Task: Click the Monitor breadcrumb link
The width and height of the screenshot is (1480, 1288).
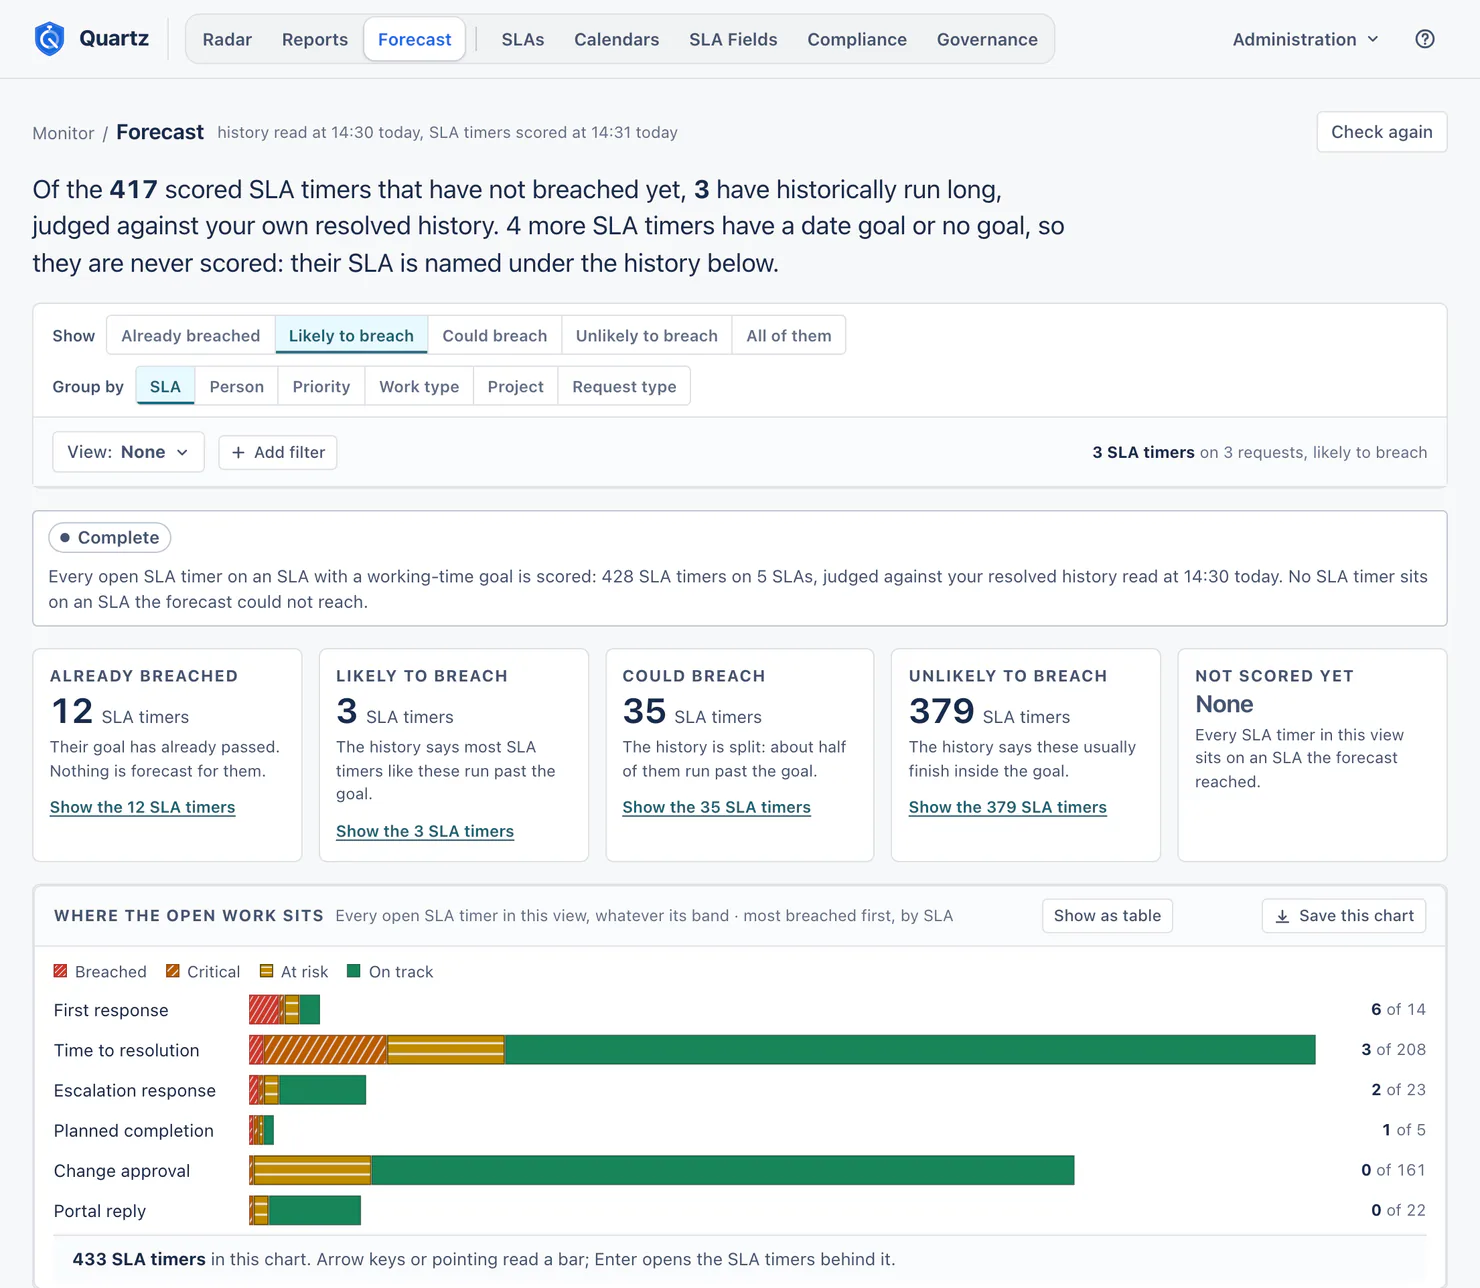Action: point(63,133)
